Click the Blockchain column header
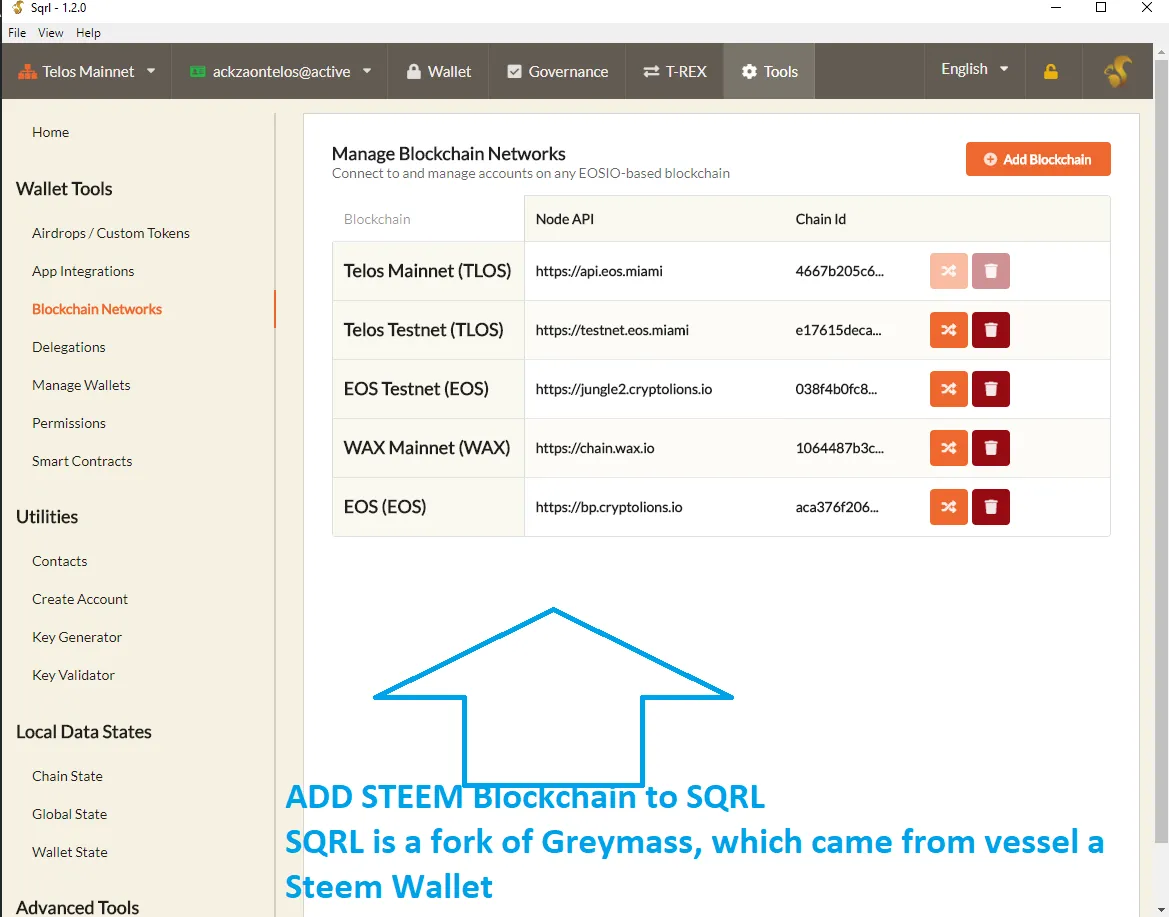This screenshot has height=917, width=1169. pyautogui.click(x=376, y=219)
